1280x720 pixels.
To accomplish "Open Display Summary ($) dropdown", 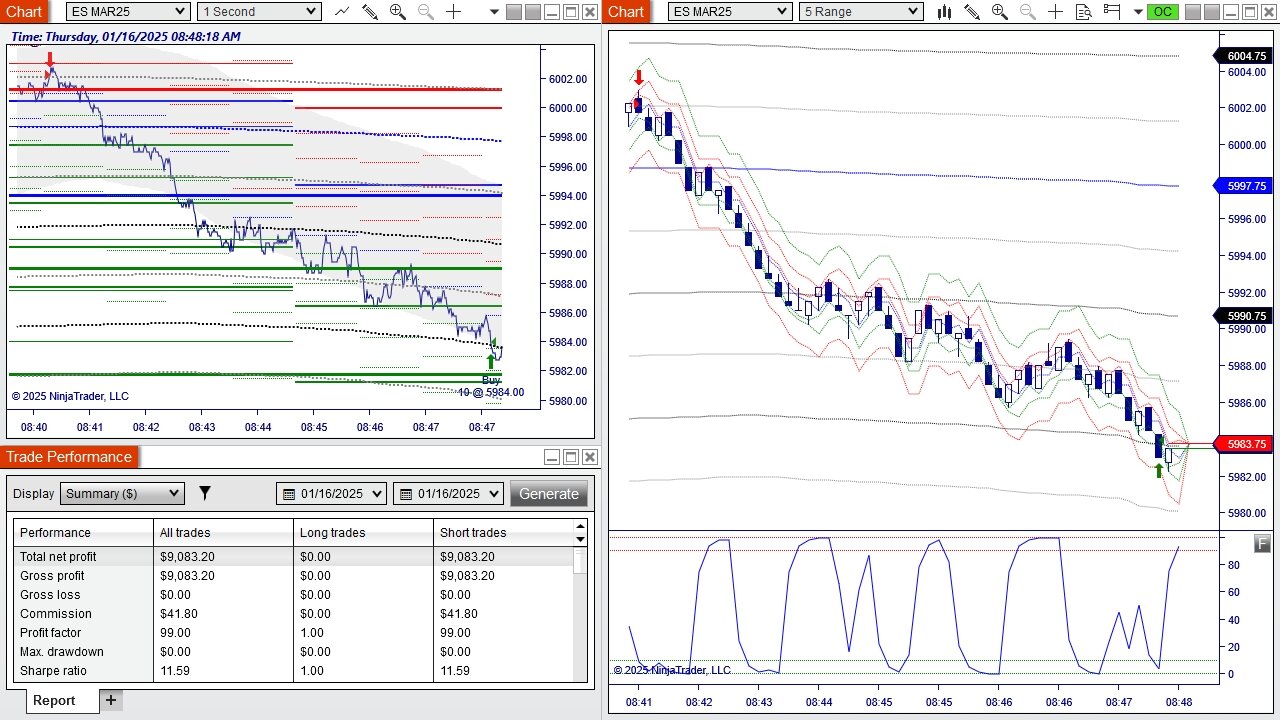I will [122, 493].
